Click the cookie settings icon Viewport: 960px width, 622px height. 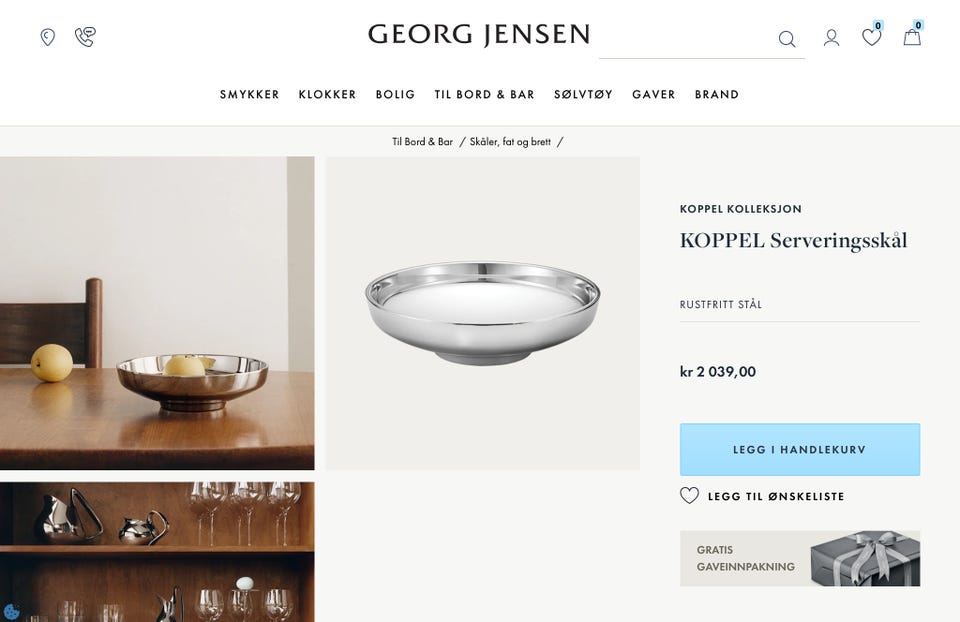click(11, 611)
